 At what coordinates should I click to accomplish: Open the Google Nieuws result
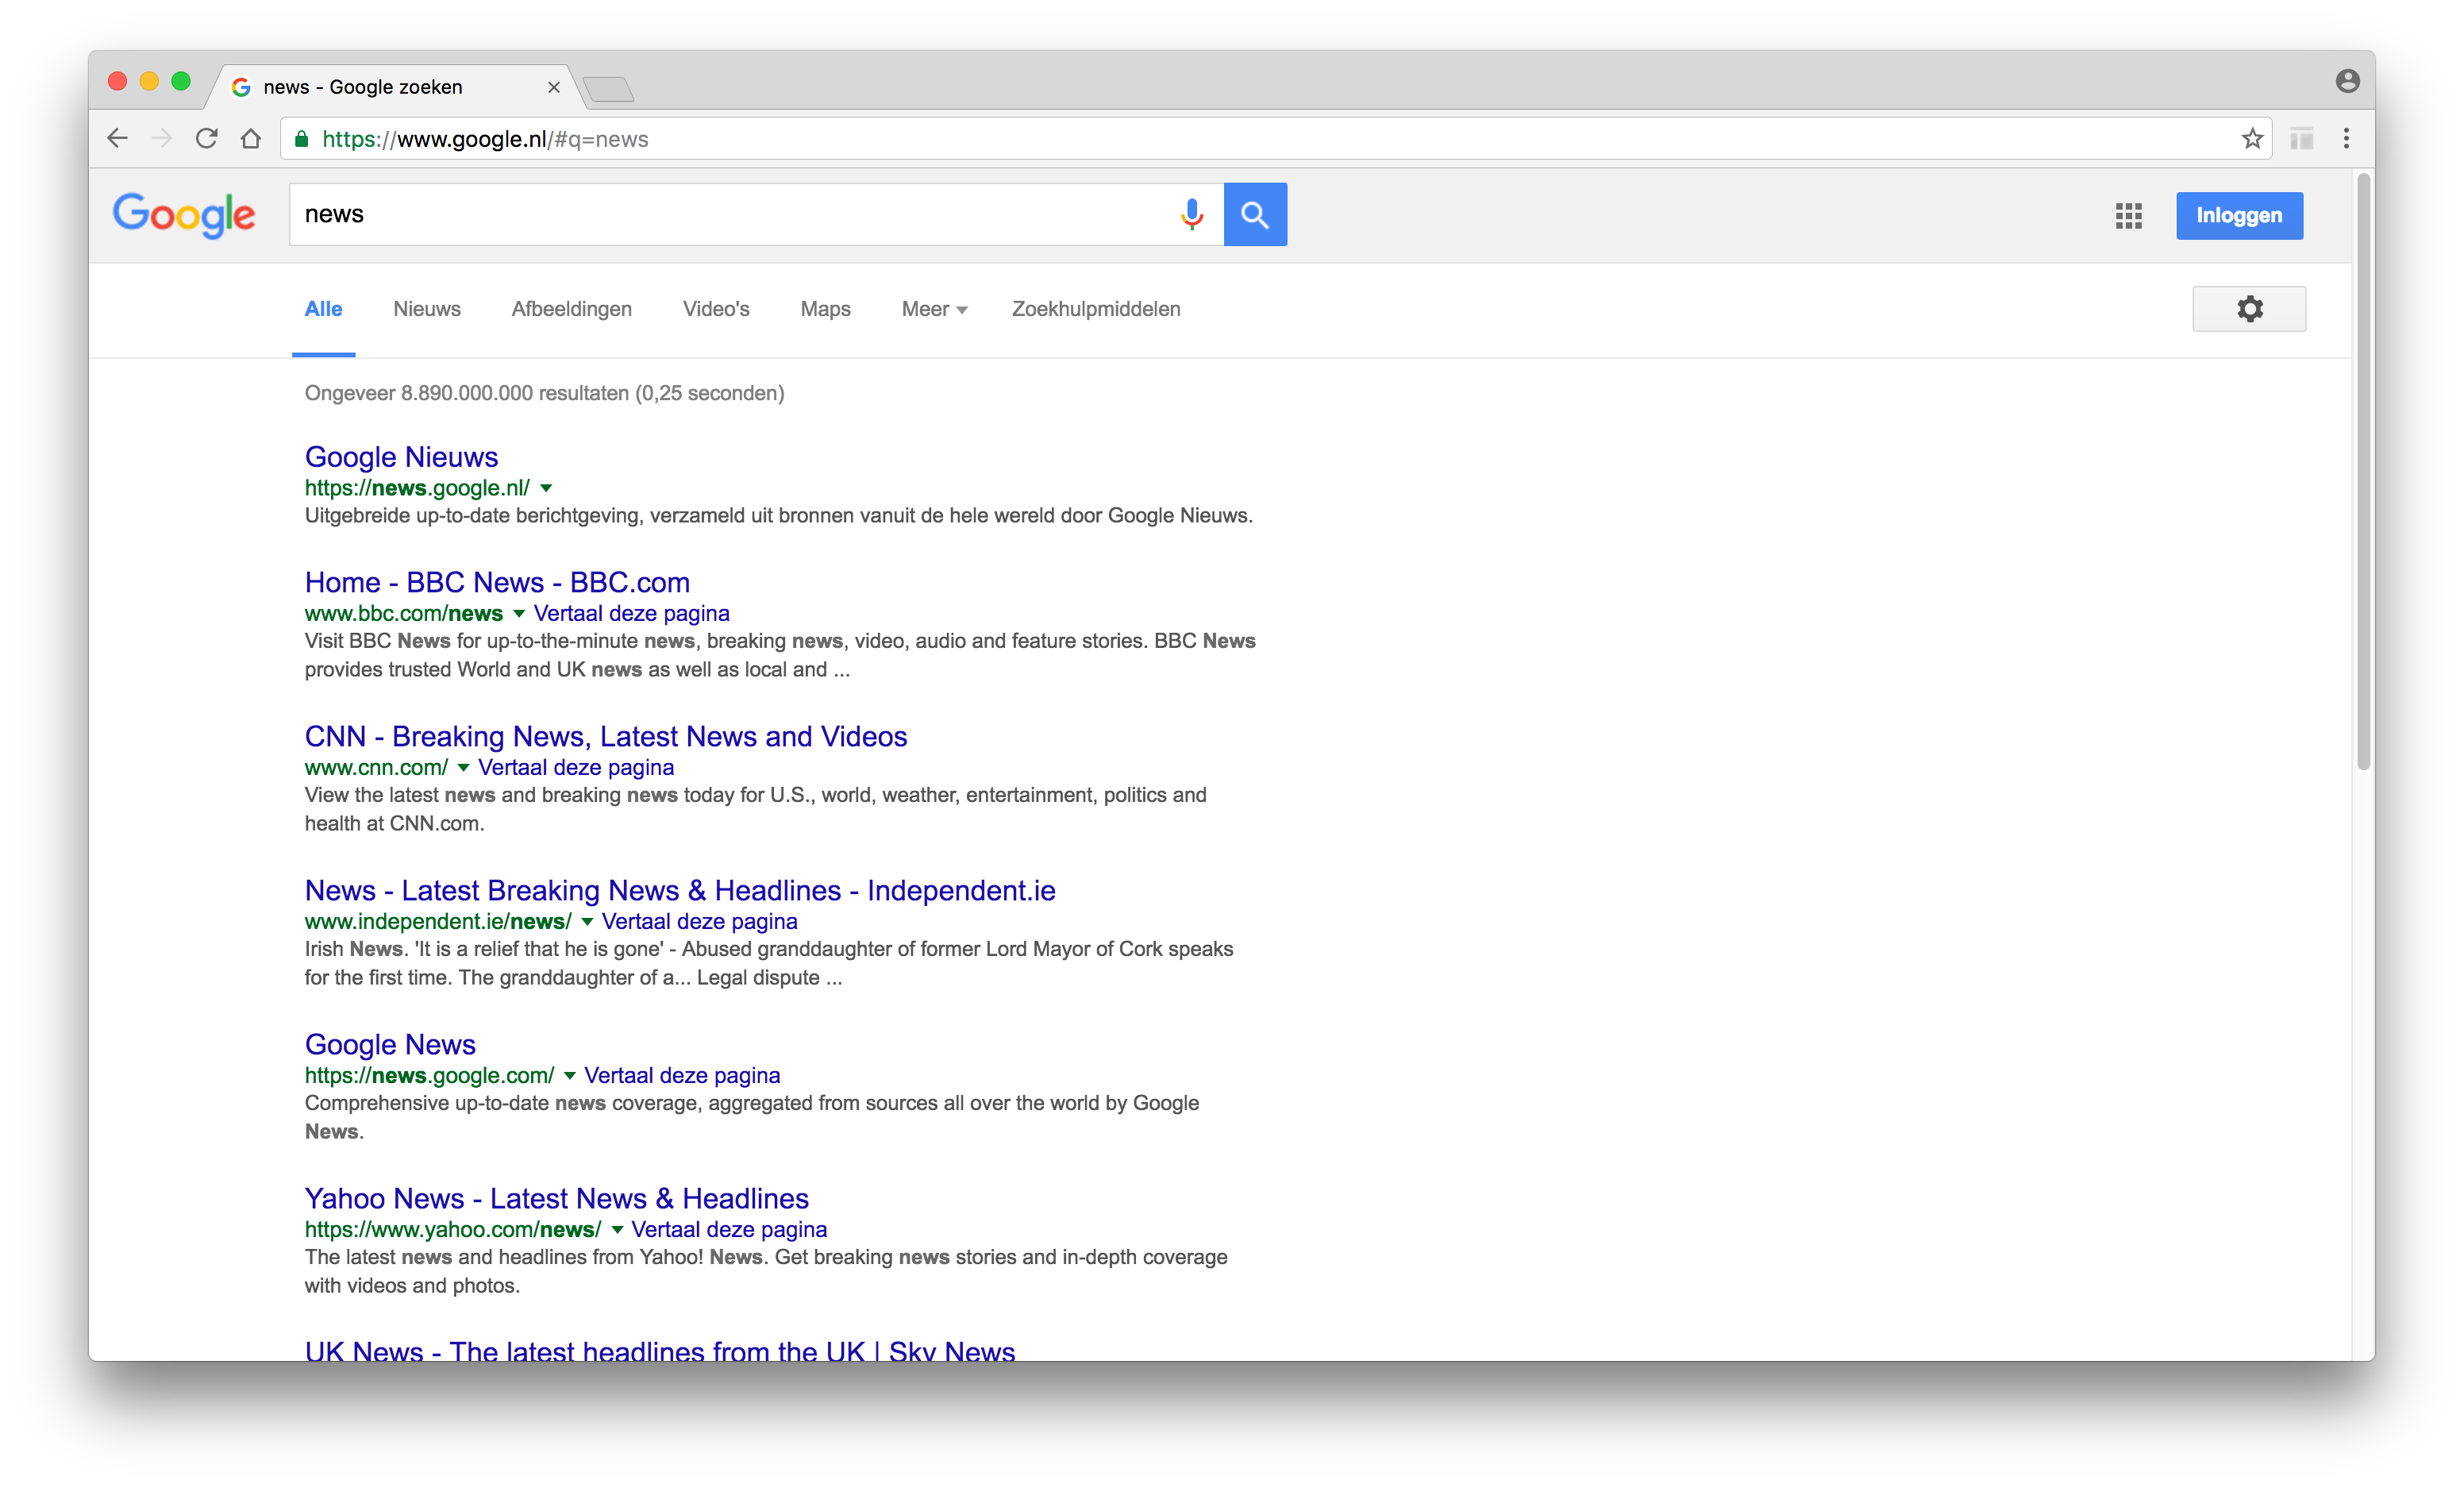pos(401,457)
